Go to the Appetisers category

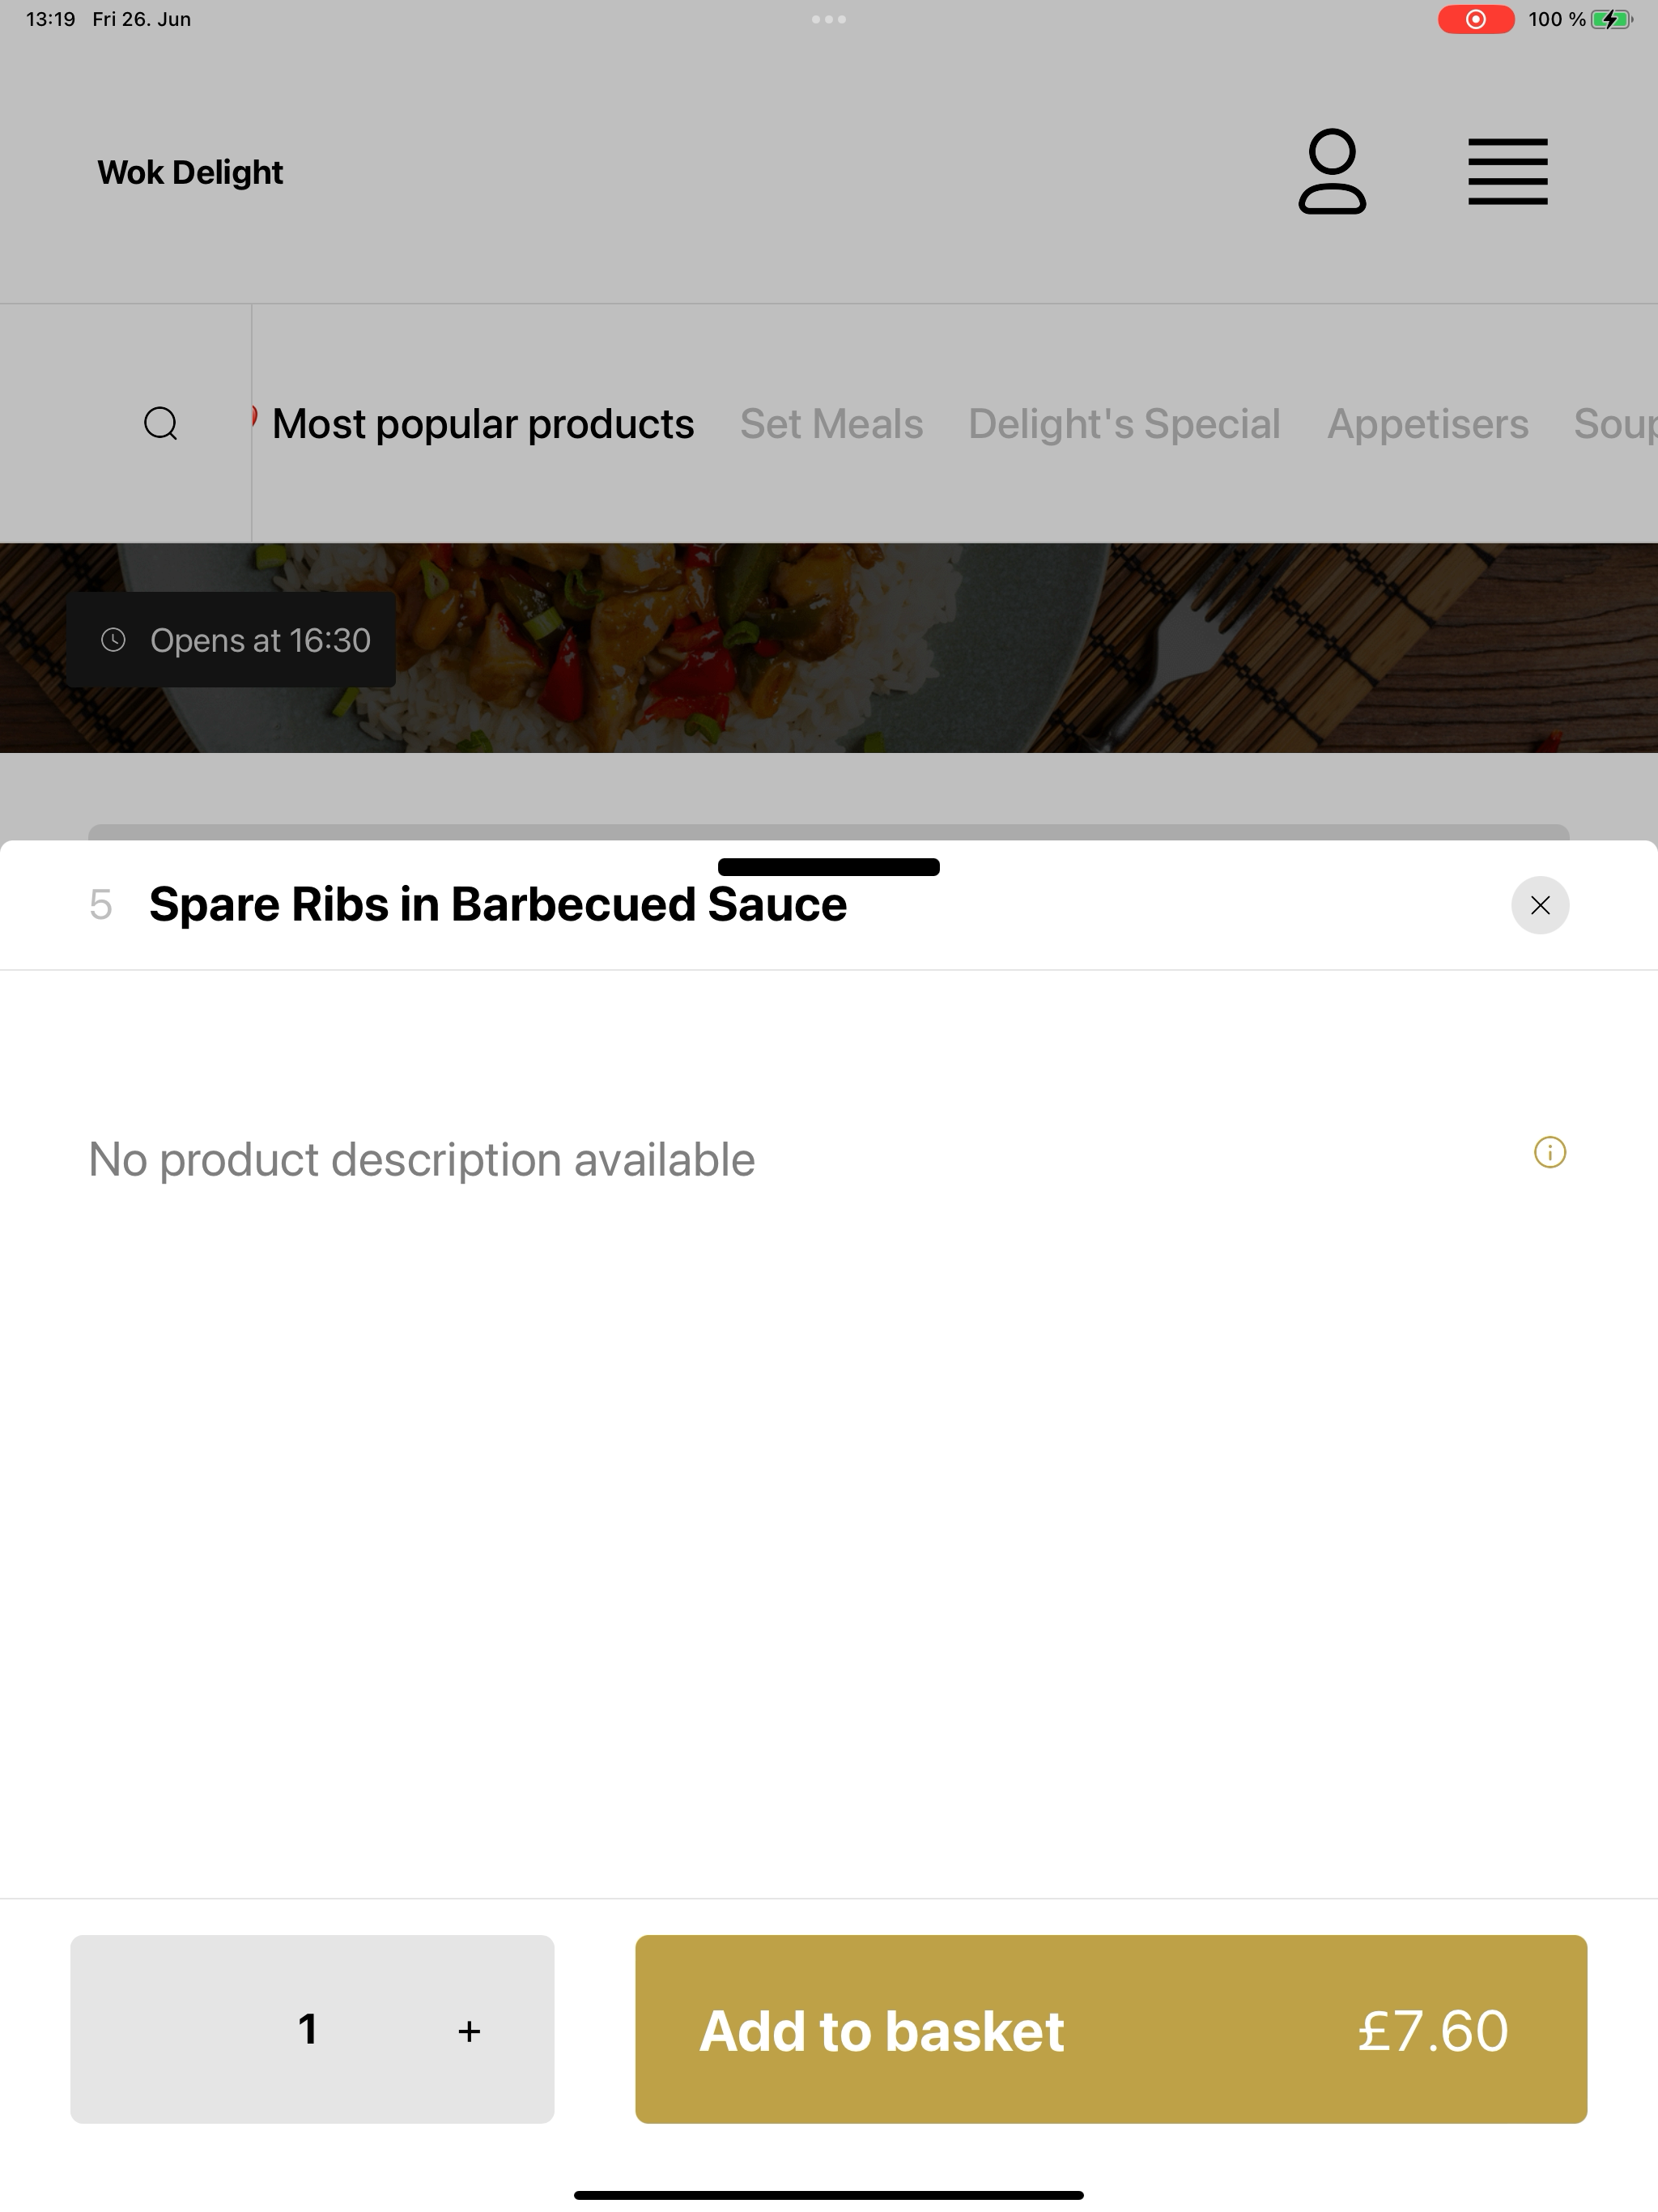tap(1427, 424)
